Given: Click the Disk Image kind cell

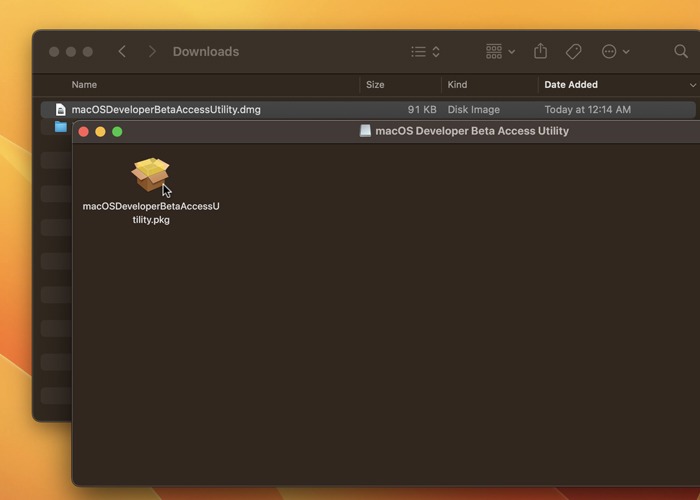Looking at the screenshot, I should pos(474,110).
